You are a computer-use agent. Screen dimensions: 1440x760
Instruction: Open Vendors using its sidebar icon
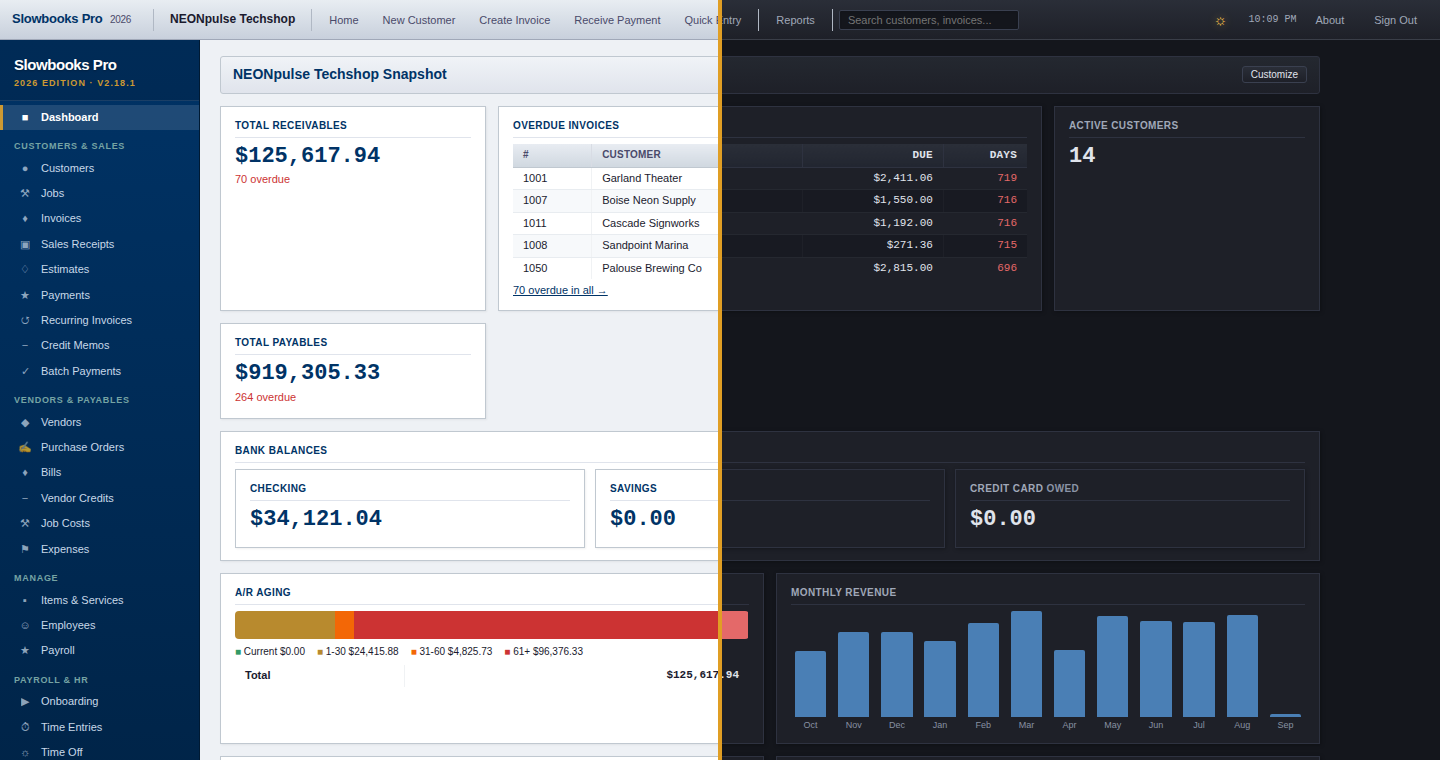click(25, 422)
